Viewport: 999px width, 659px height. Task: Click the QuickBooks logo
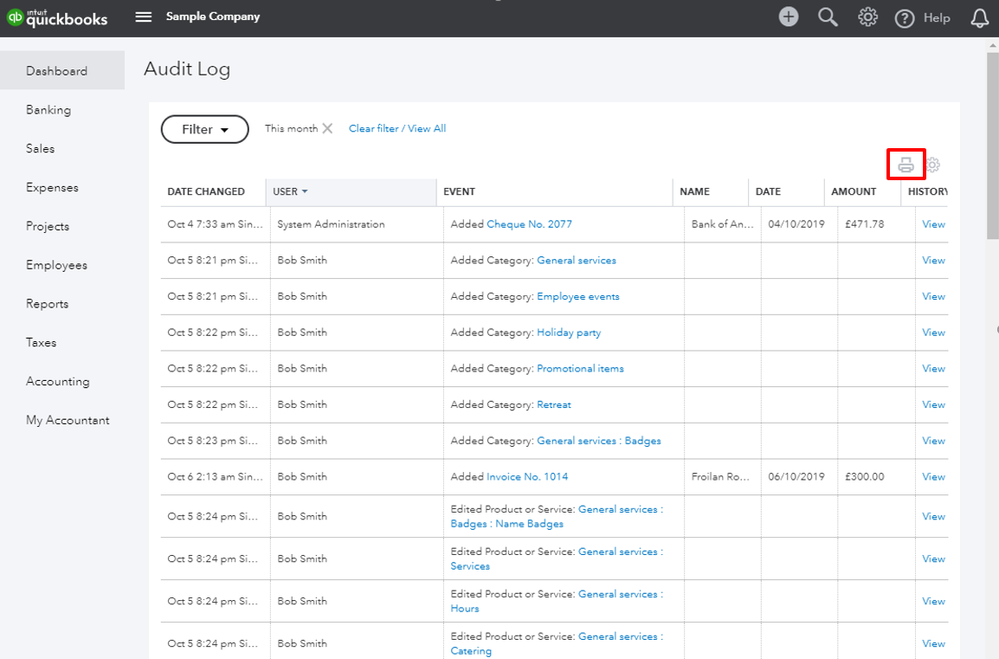[x=58, y=17]
